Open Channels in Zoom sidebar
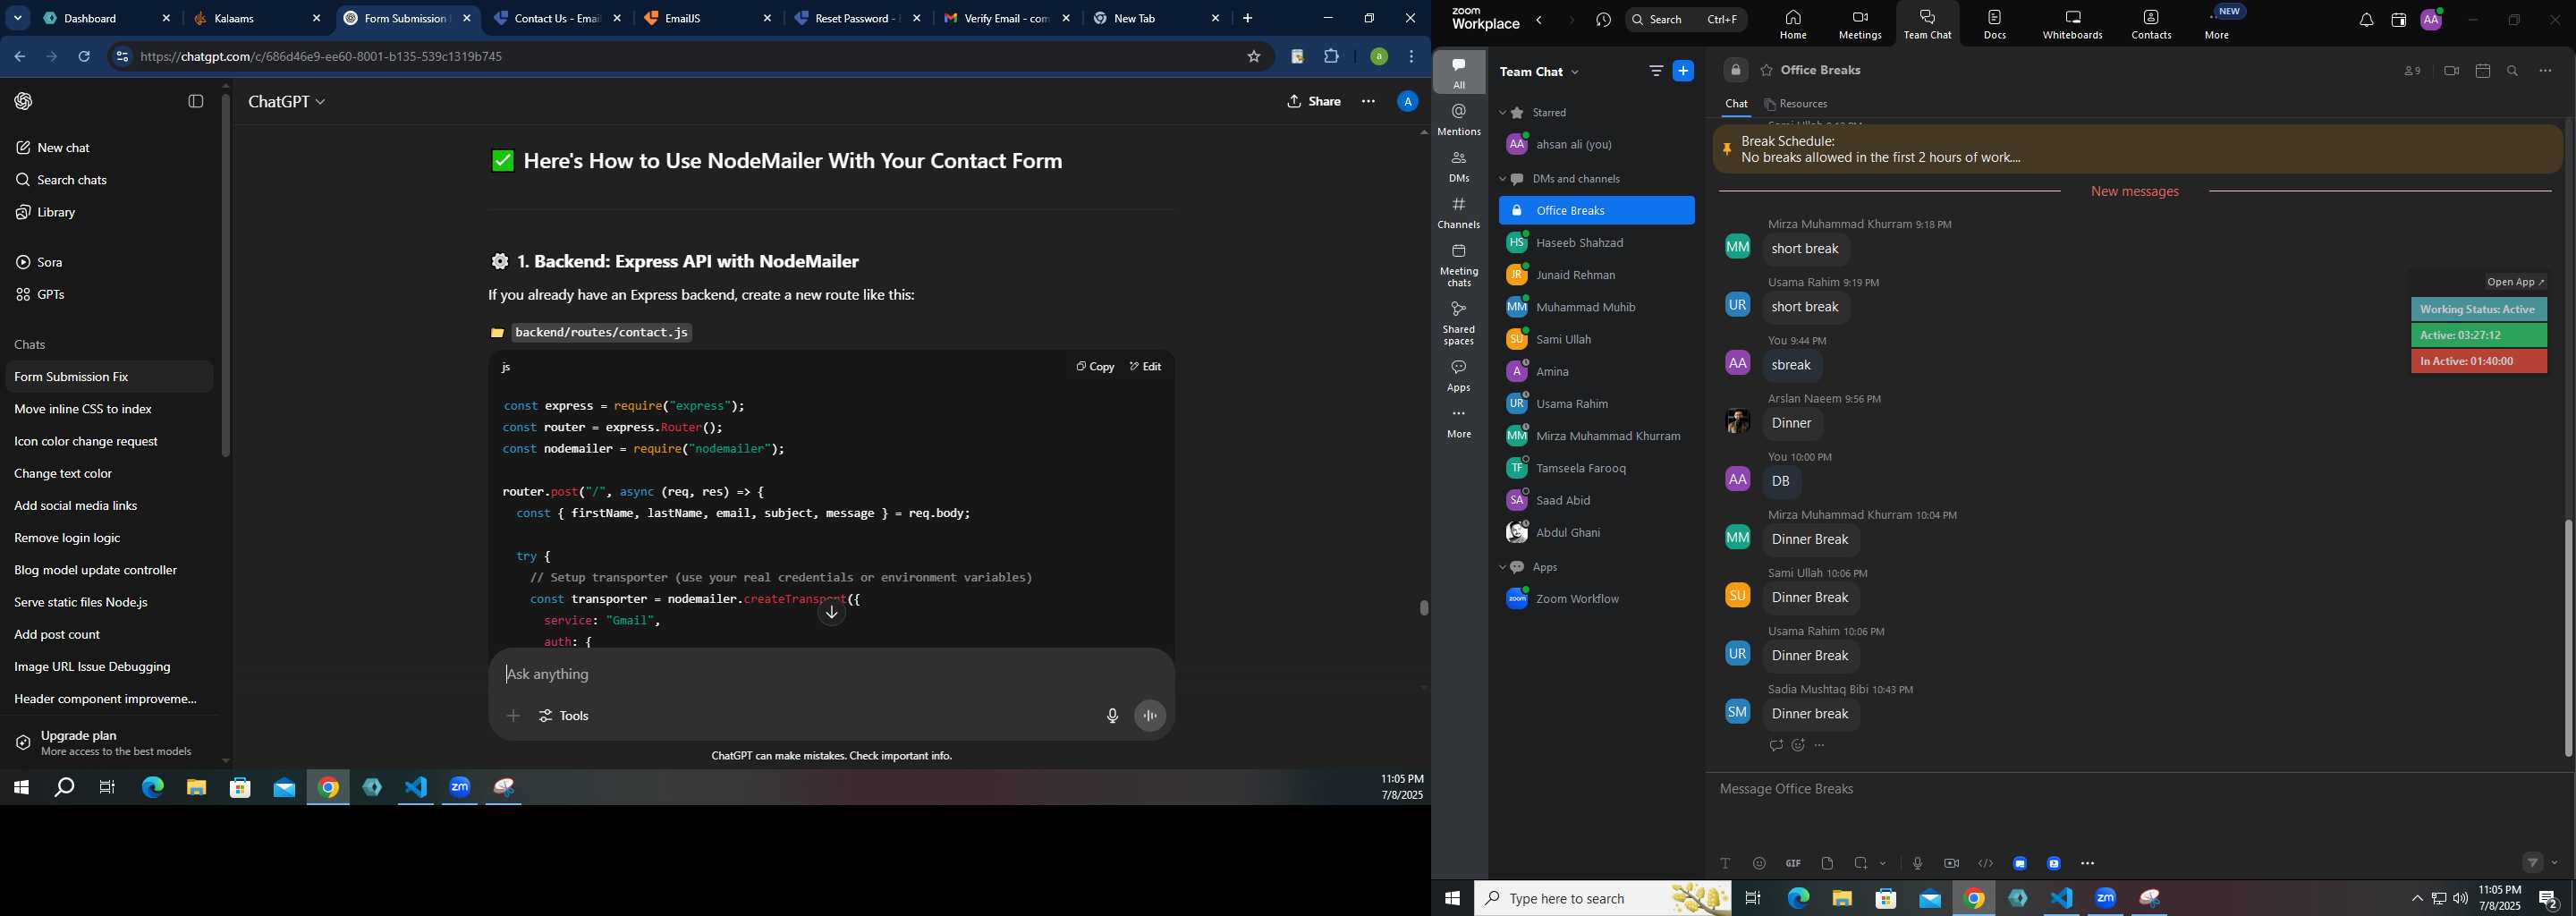 (1459, 213)
